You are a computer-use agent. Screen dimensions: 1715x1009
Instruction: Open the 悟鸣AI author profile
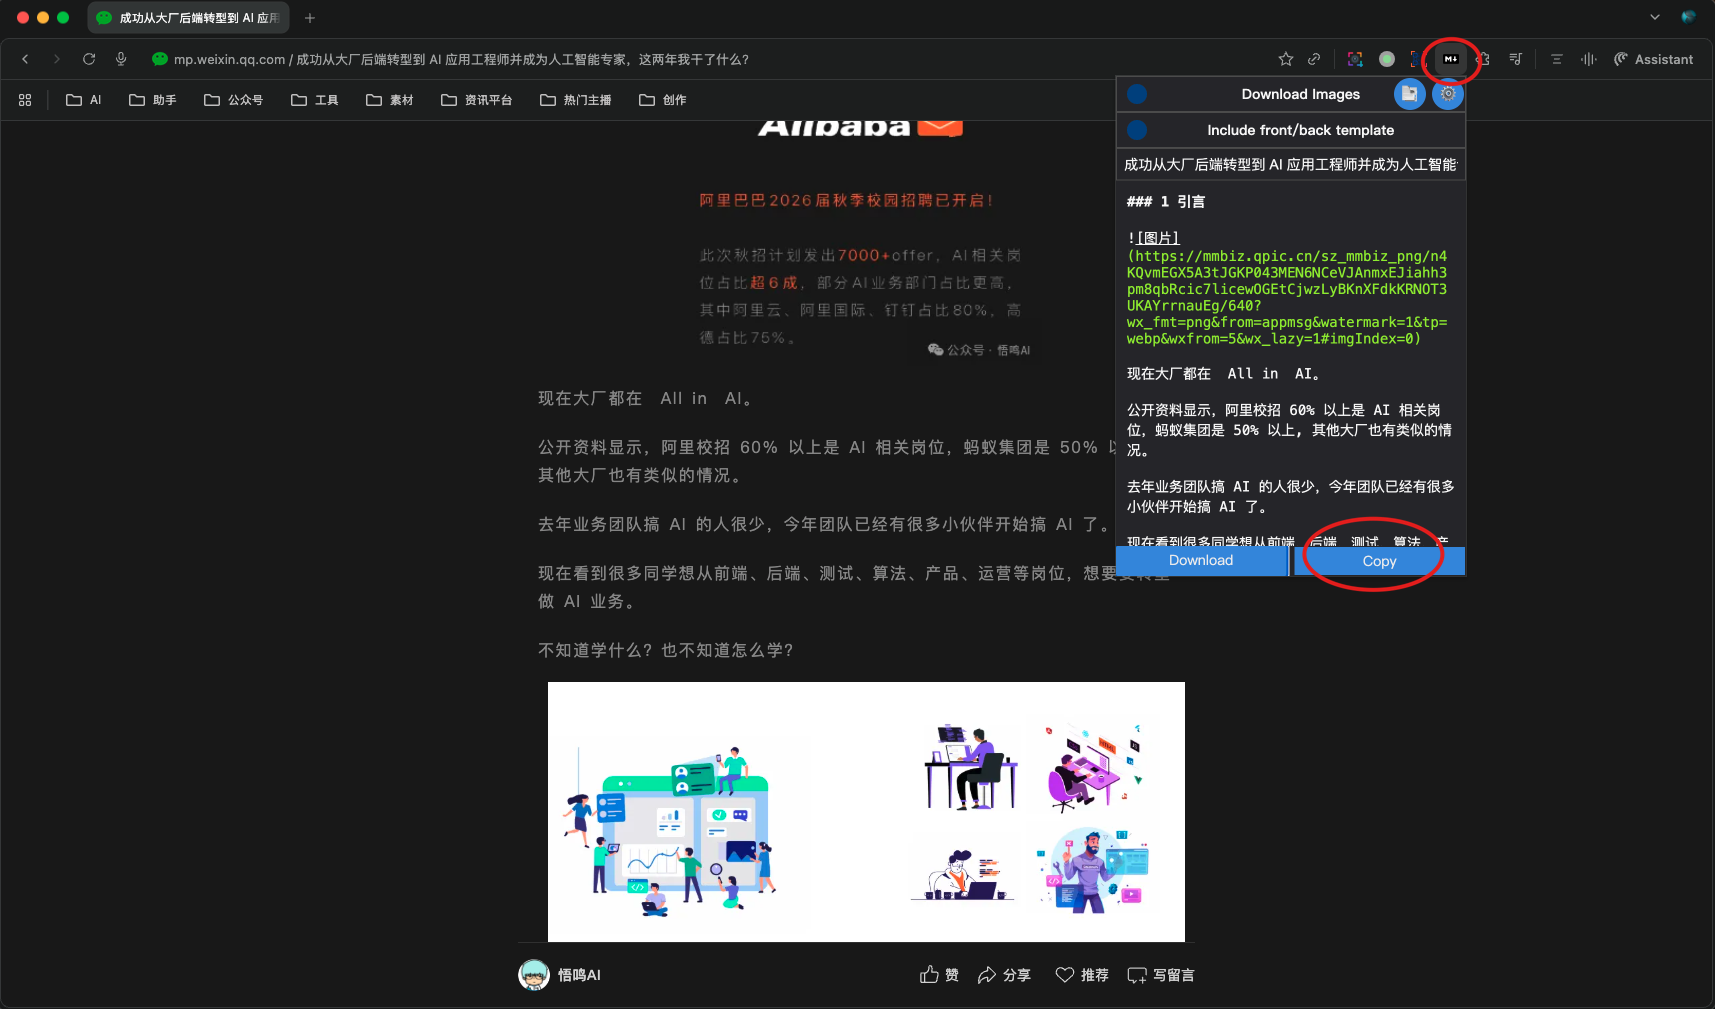pos(579,975)
